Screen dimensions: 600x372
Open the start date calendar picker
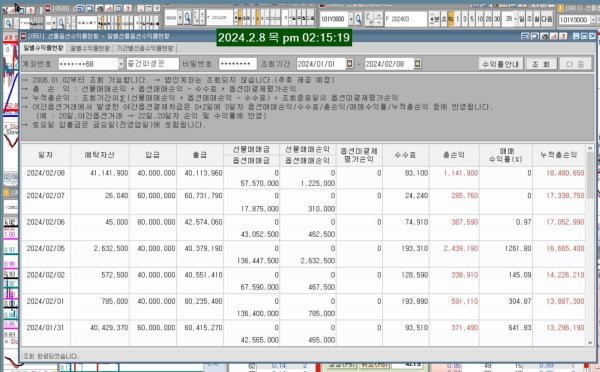(349, 64)
